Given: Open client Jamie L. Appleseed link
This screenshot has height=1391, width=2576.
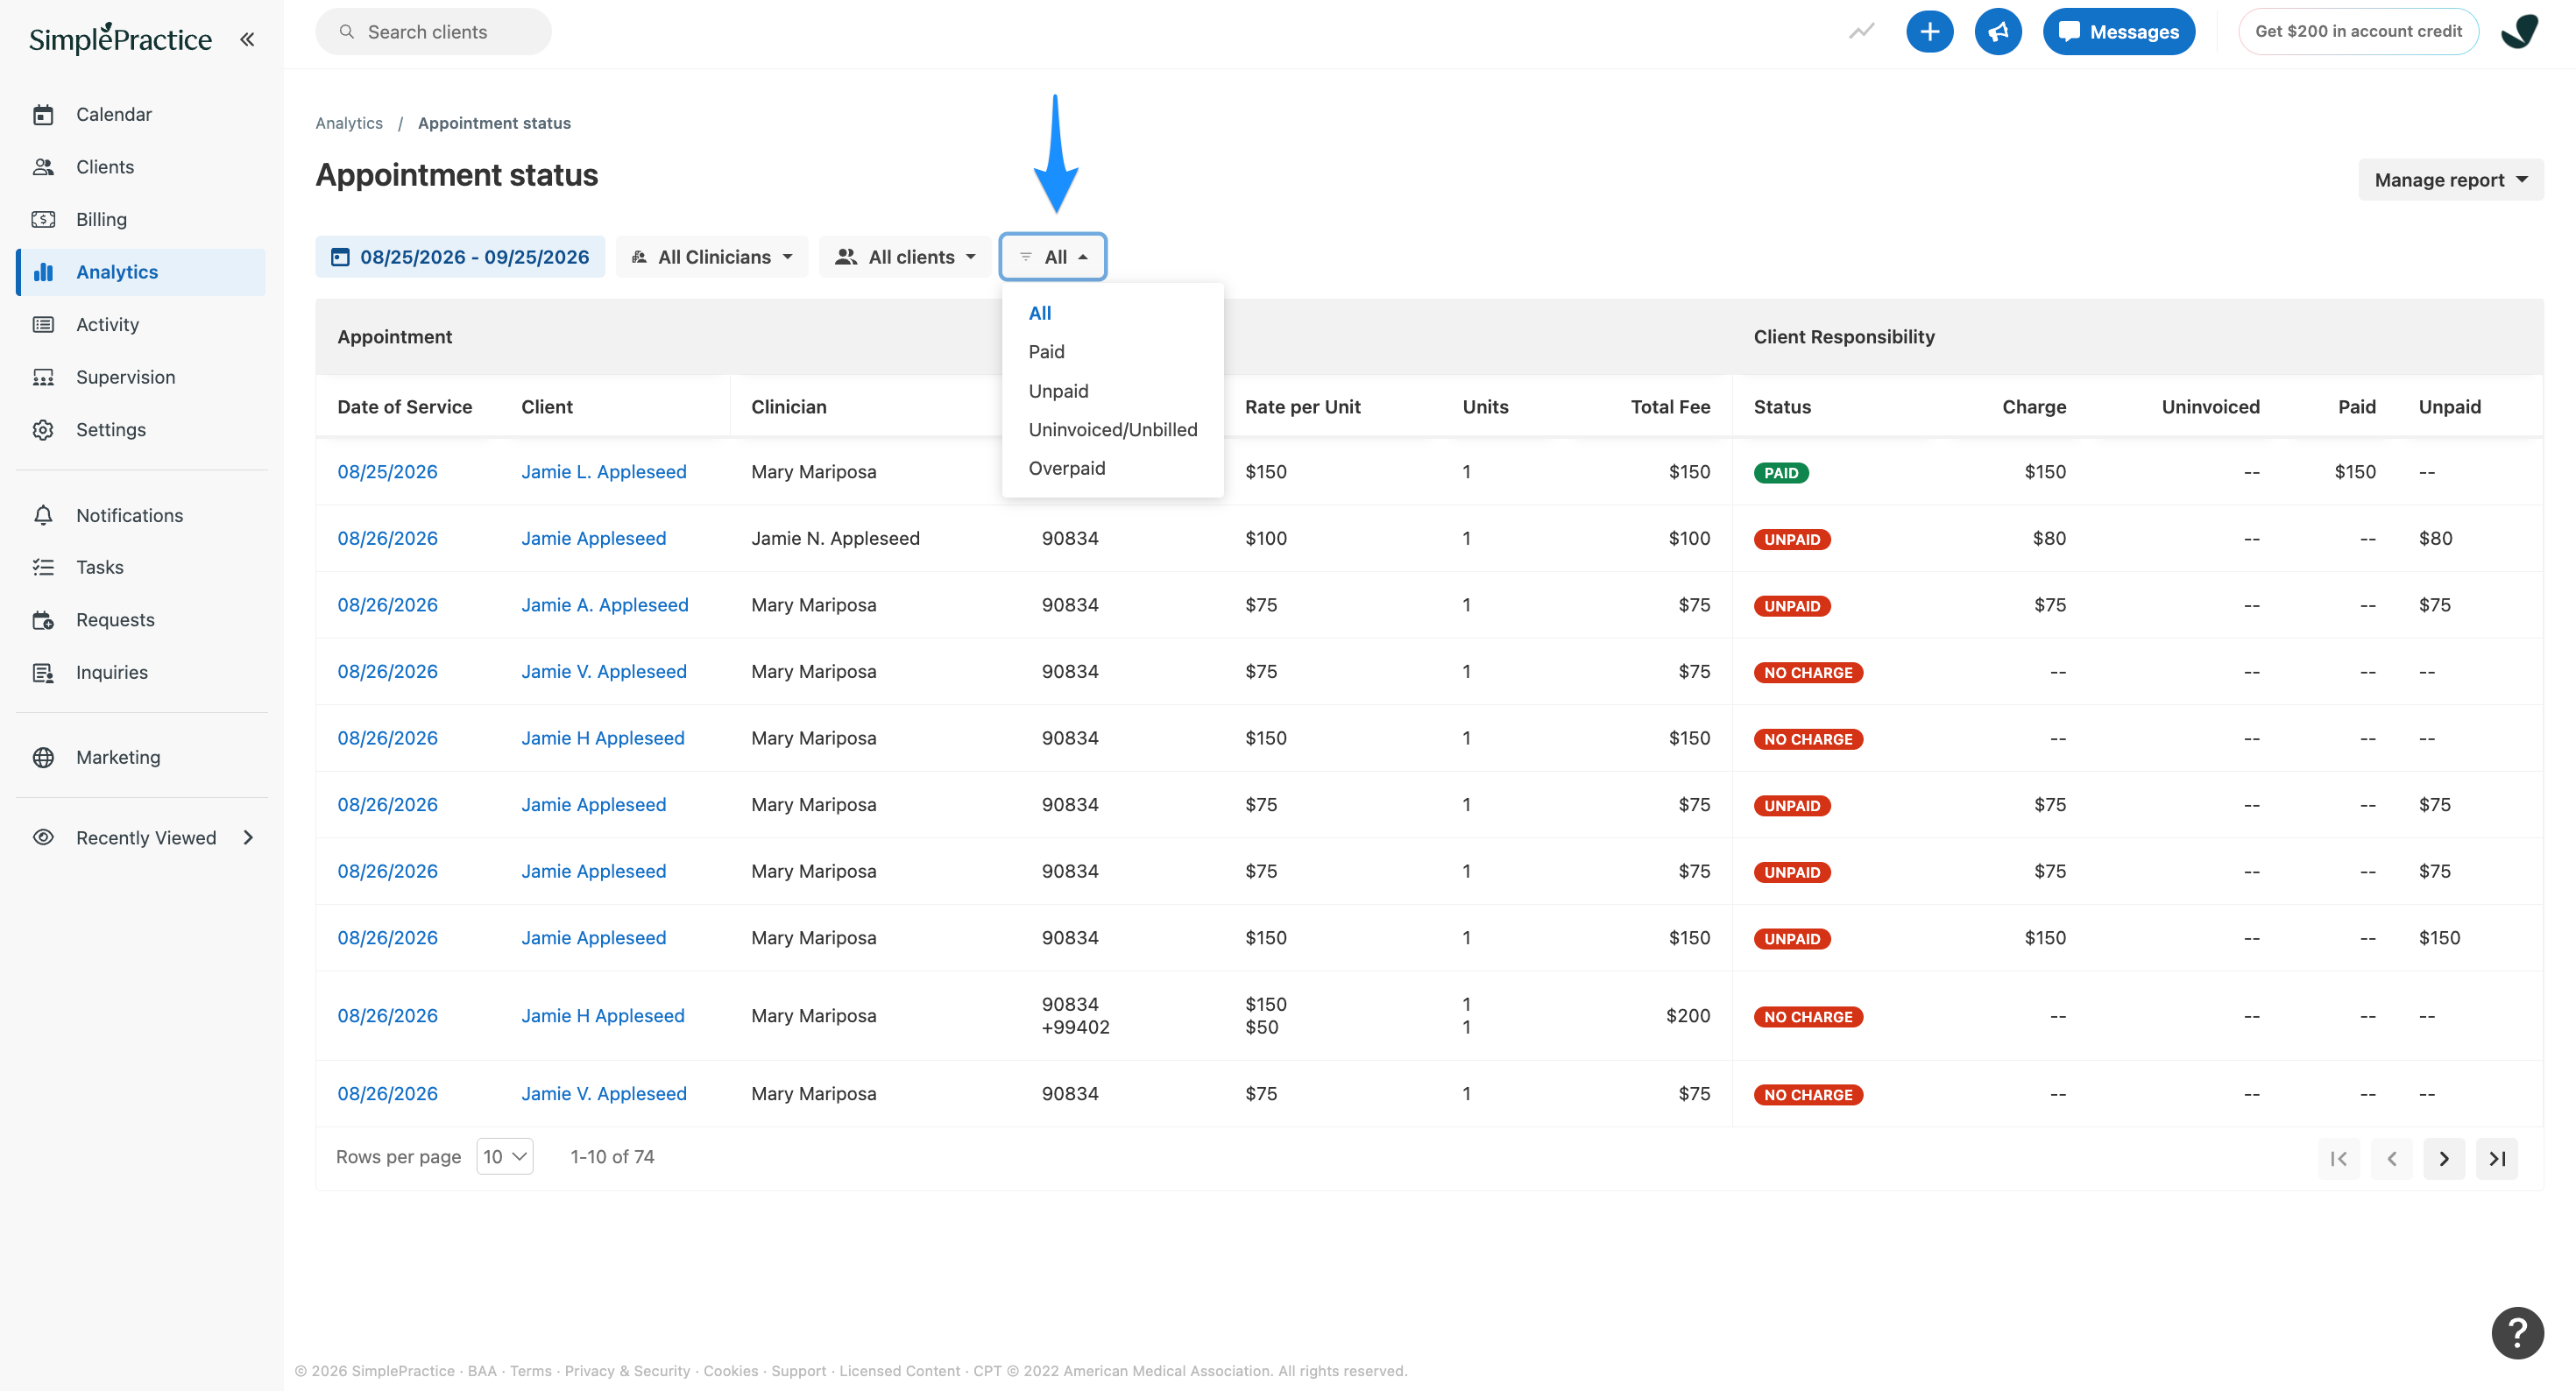Looking at the screenshot, I should pos(603,472).
